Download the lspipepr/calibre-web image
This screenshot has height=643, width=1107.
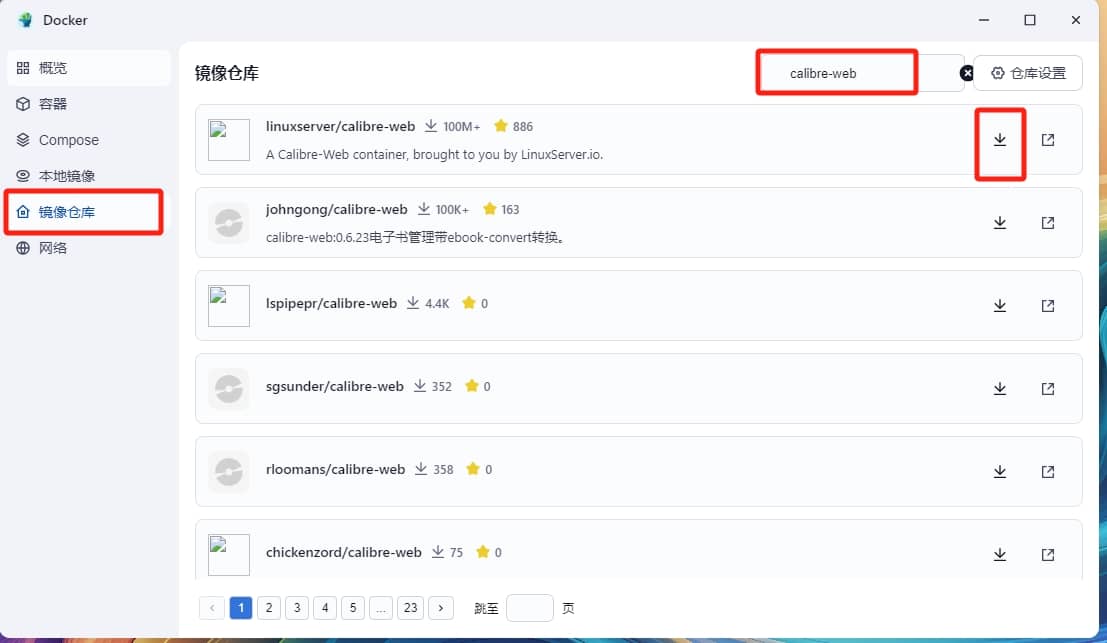1000,306
